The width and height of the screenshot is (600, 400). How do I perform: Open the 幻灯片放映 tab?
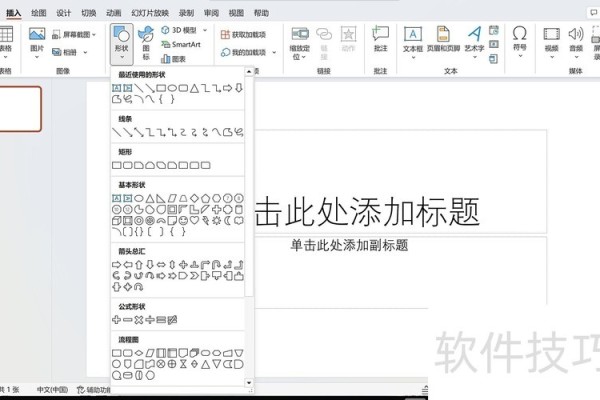(x=150, y=13)
